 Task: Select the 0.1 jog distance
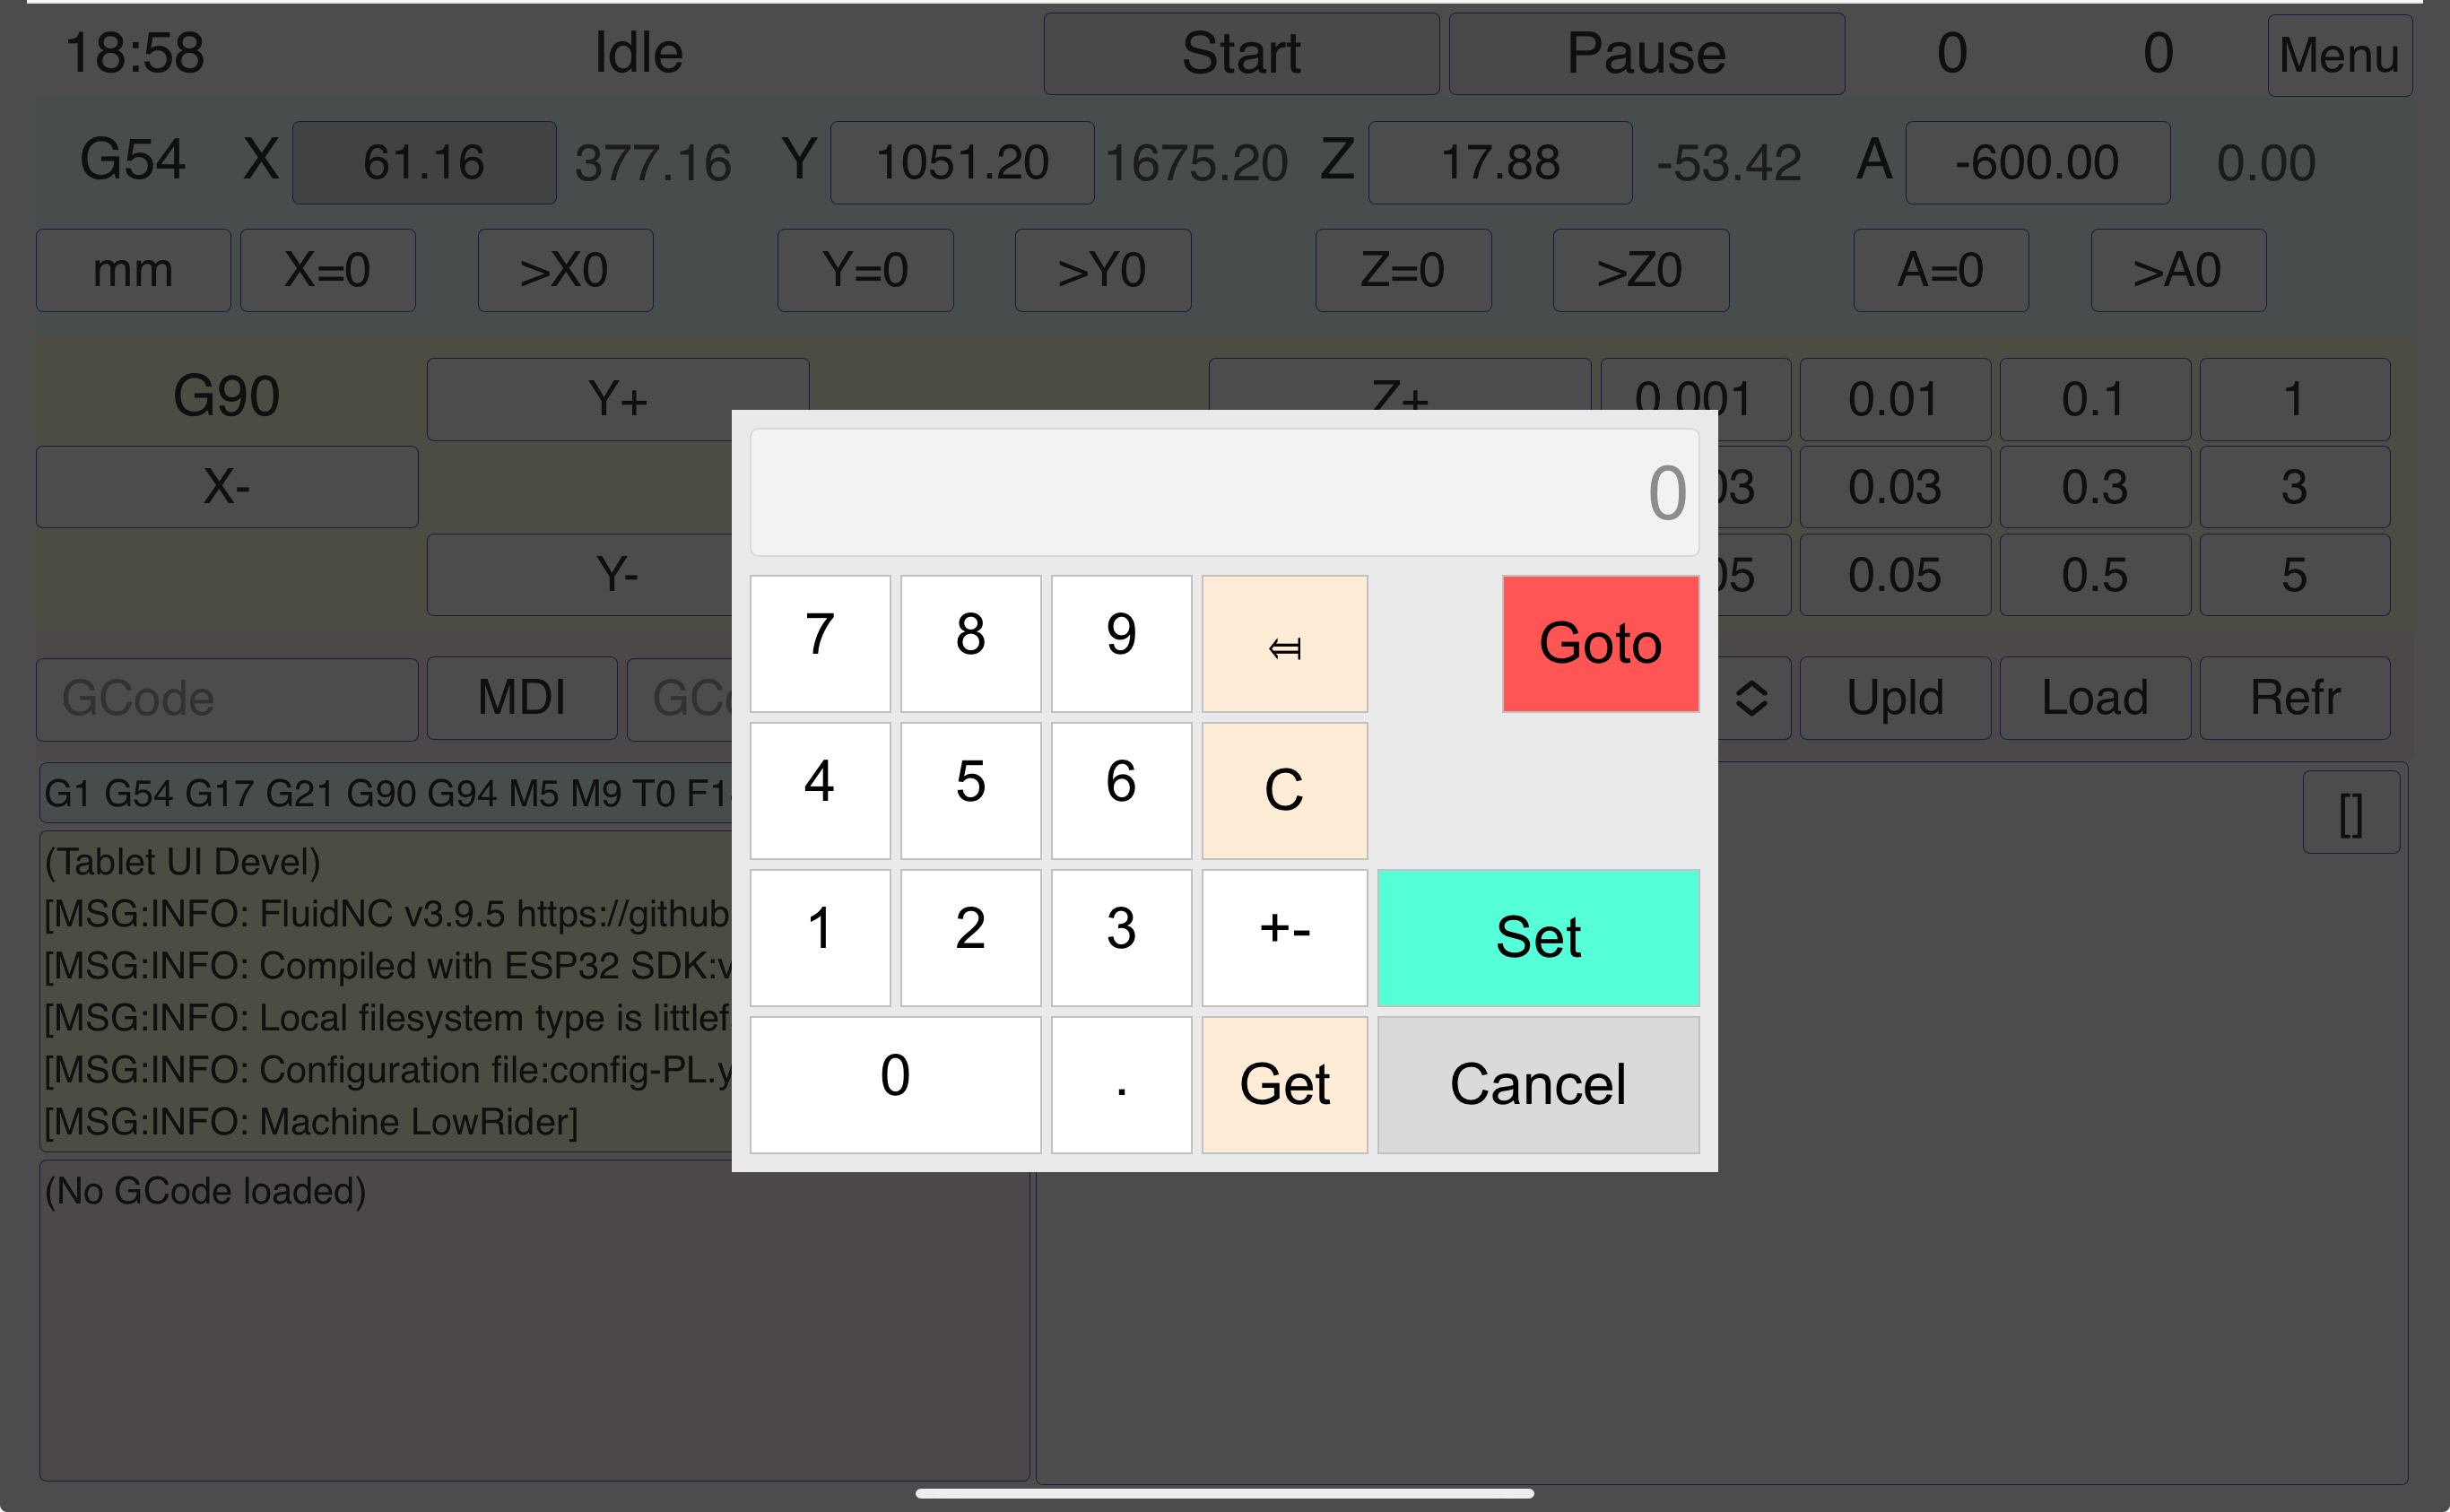[2094, 399]
